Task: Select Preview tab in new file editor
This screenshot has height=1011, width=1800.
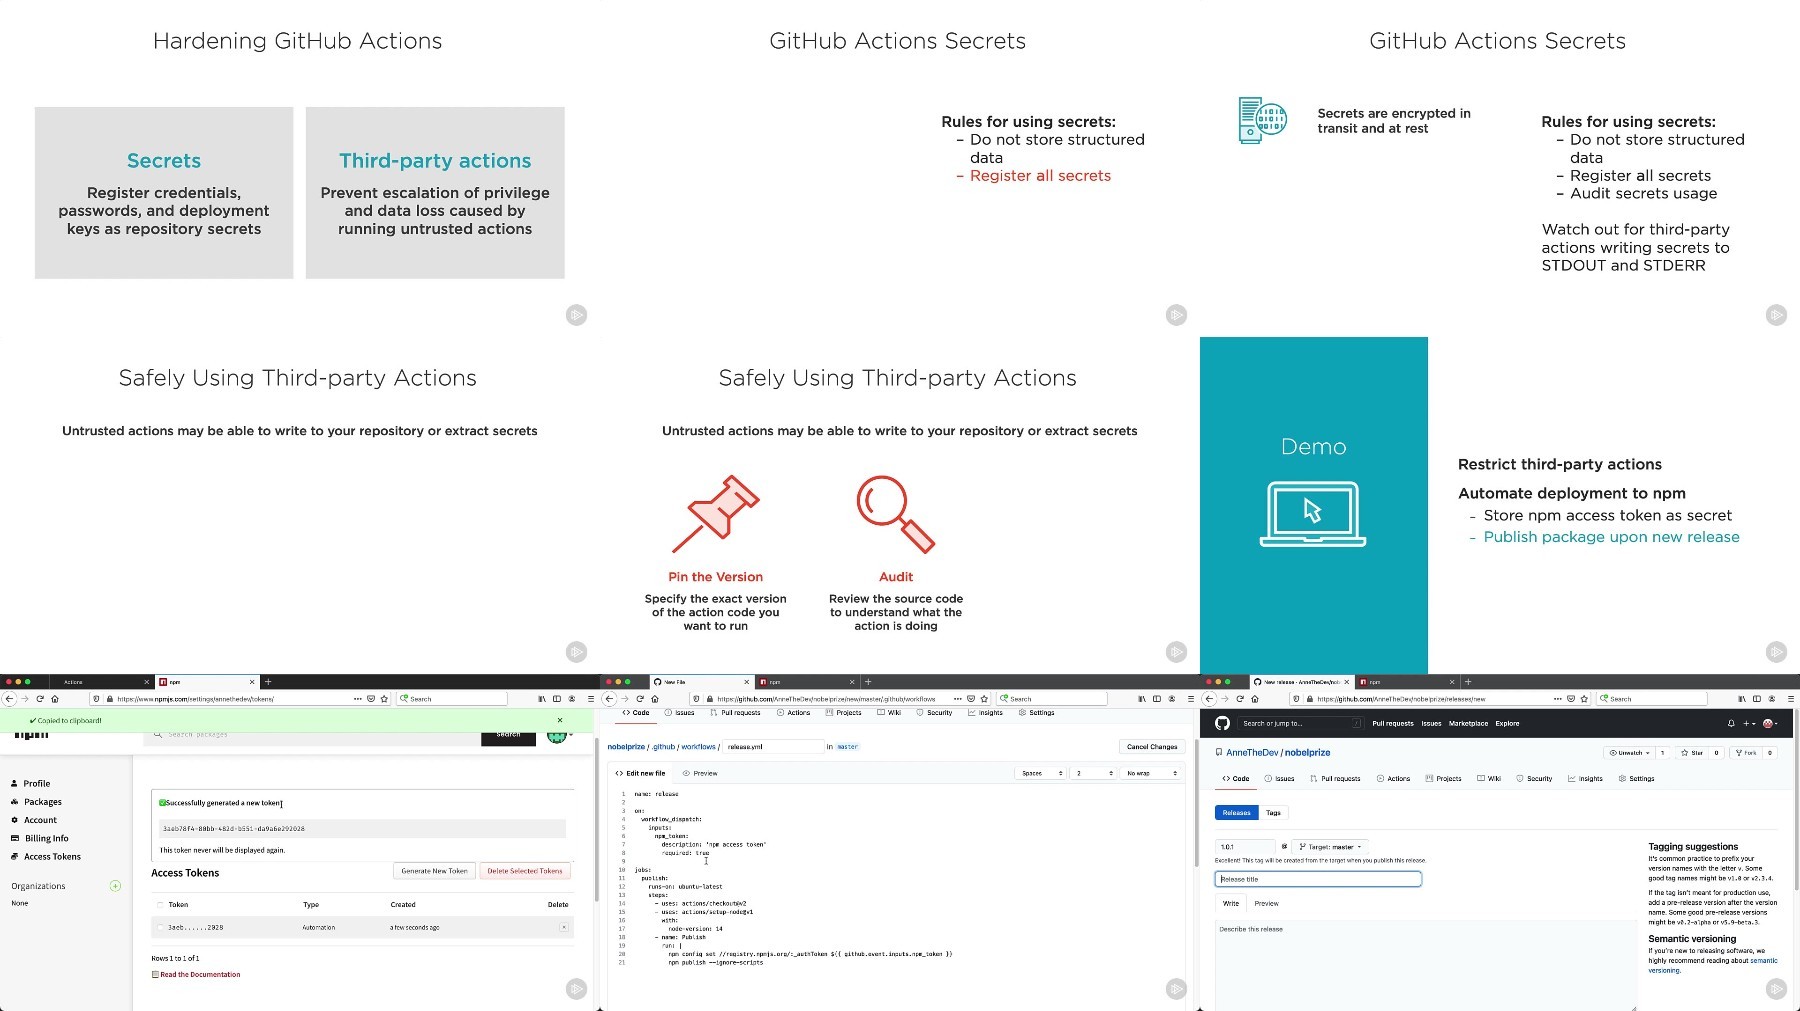Action: [x=700, y=773]
